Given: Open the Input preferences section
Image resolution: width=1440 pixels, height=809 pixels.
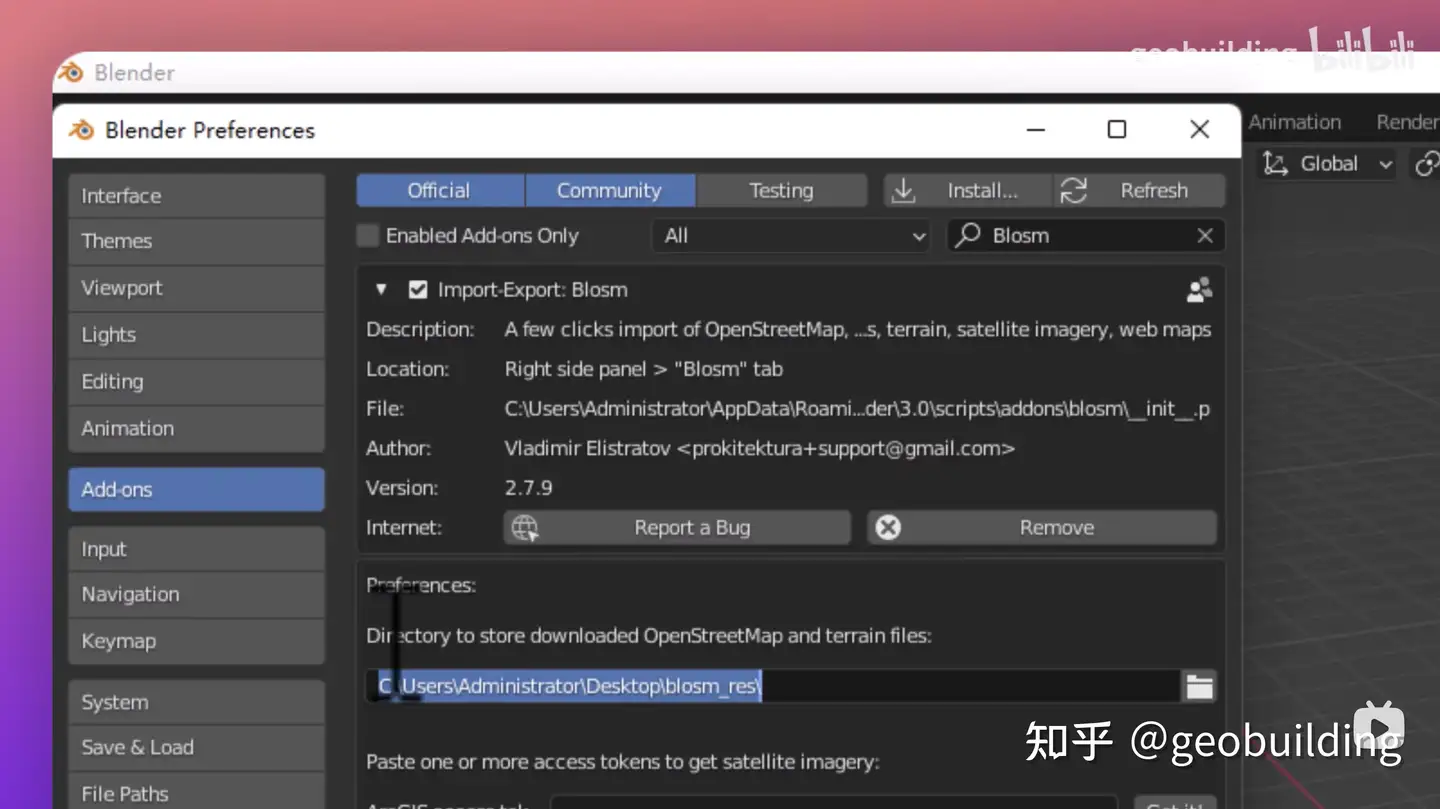Looking at the screenshot, I should tap(196, 549).
